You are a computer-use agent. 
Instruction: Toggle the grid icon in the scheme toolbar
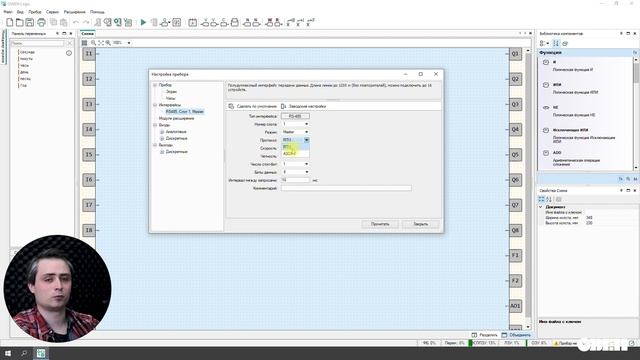click(x=84, y=43)
